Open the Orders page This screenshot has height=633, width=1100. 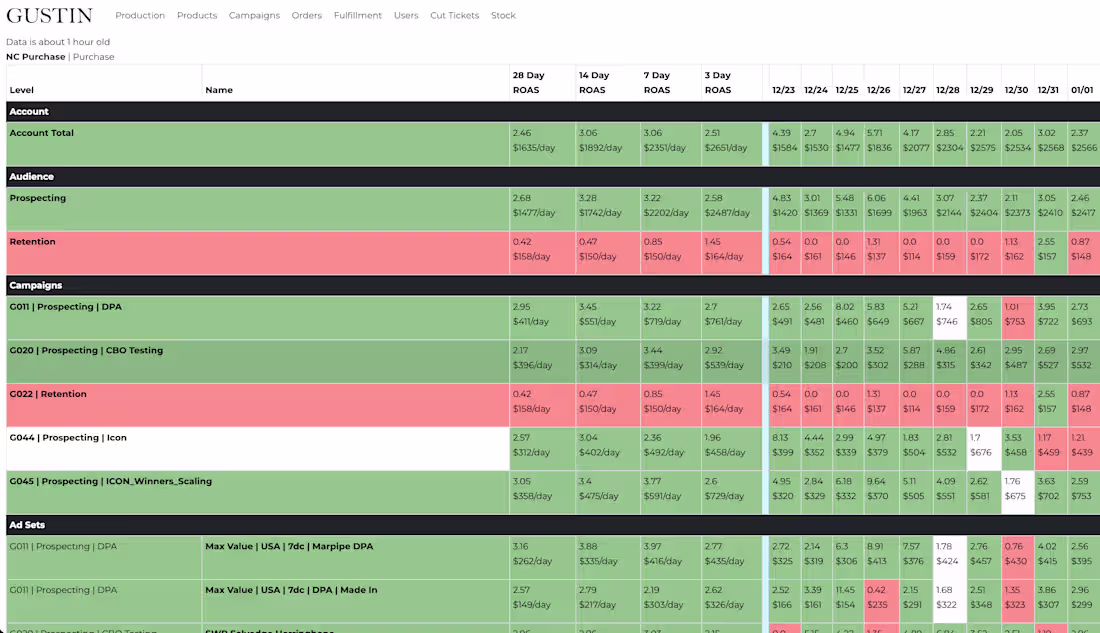pos(307,15)
